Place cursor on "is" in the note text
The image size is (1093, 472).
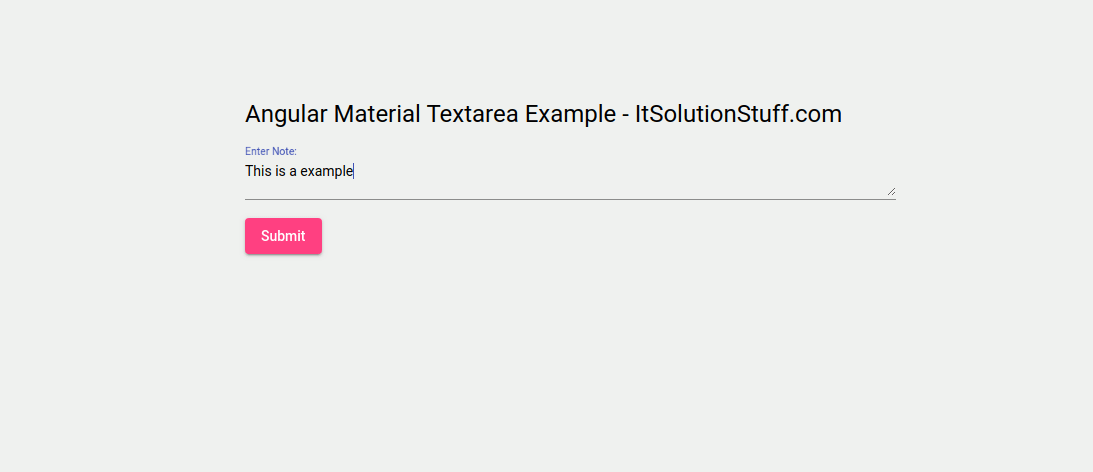[281, 171]
